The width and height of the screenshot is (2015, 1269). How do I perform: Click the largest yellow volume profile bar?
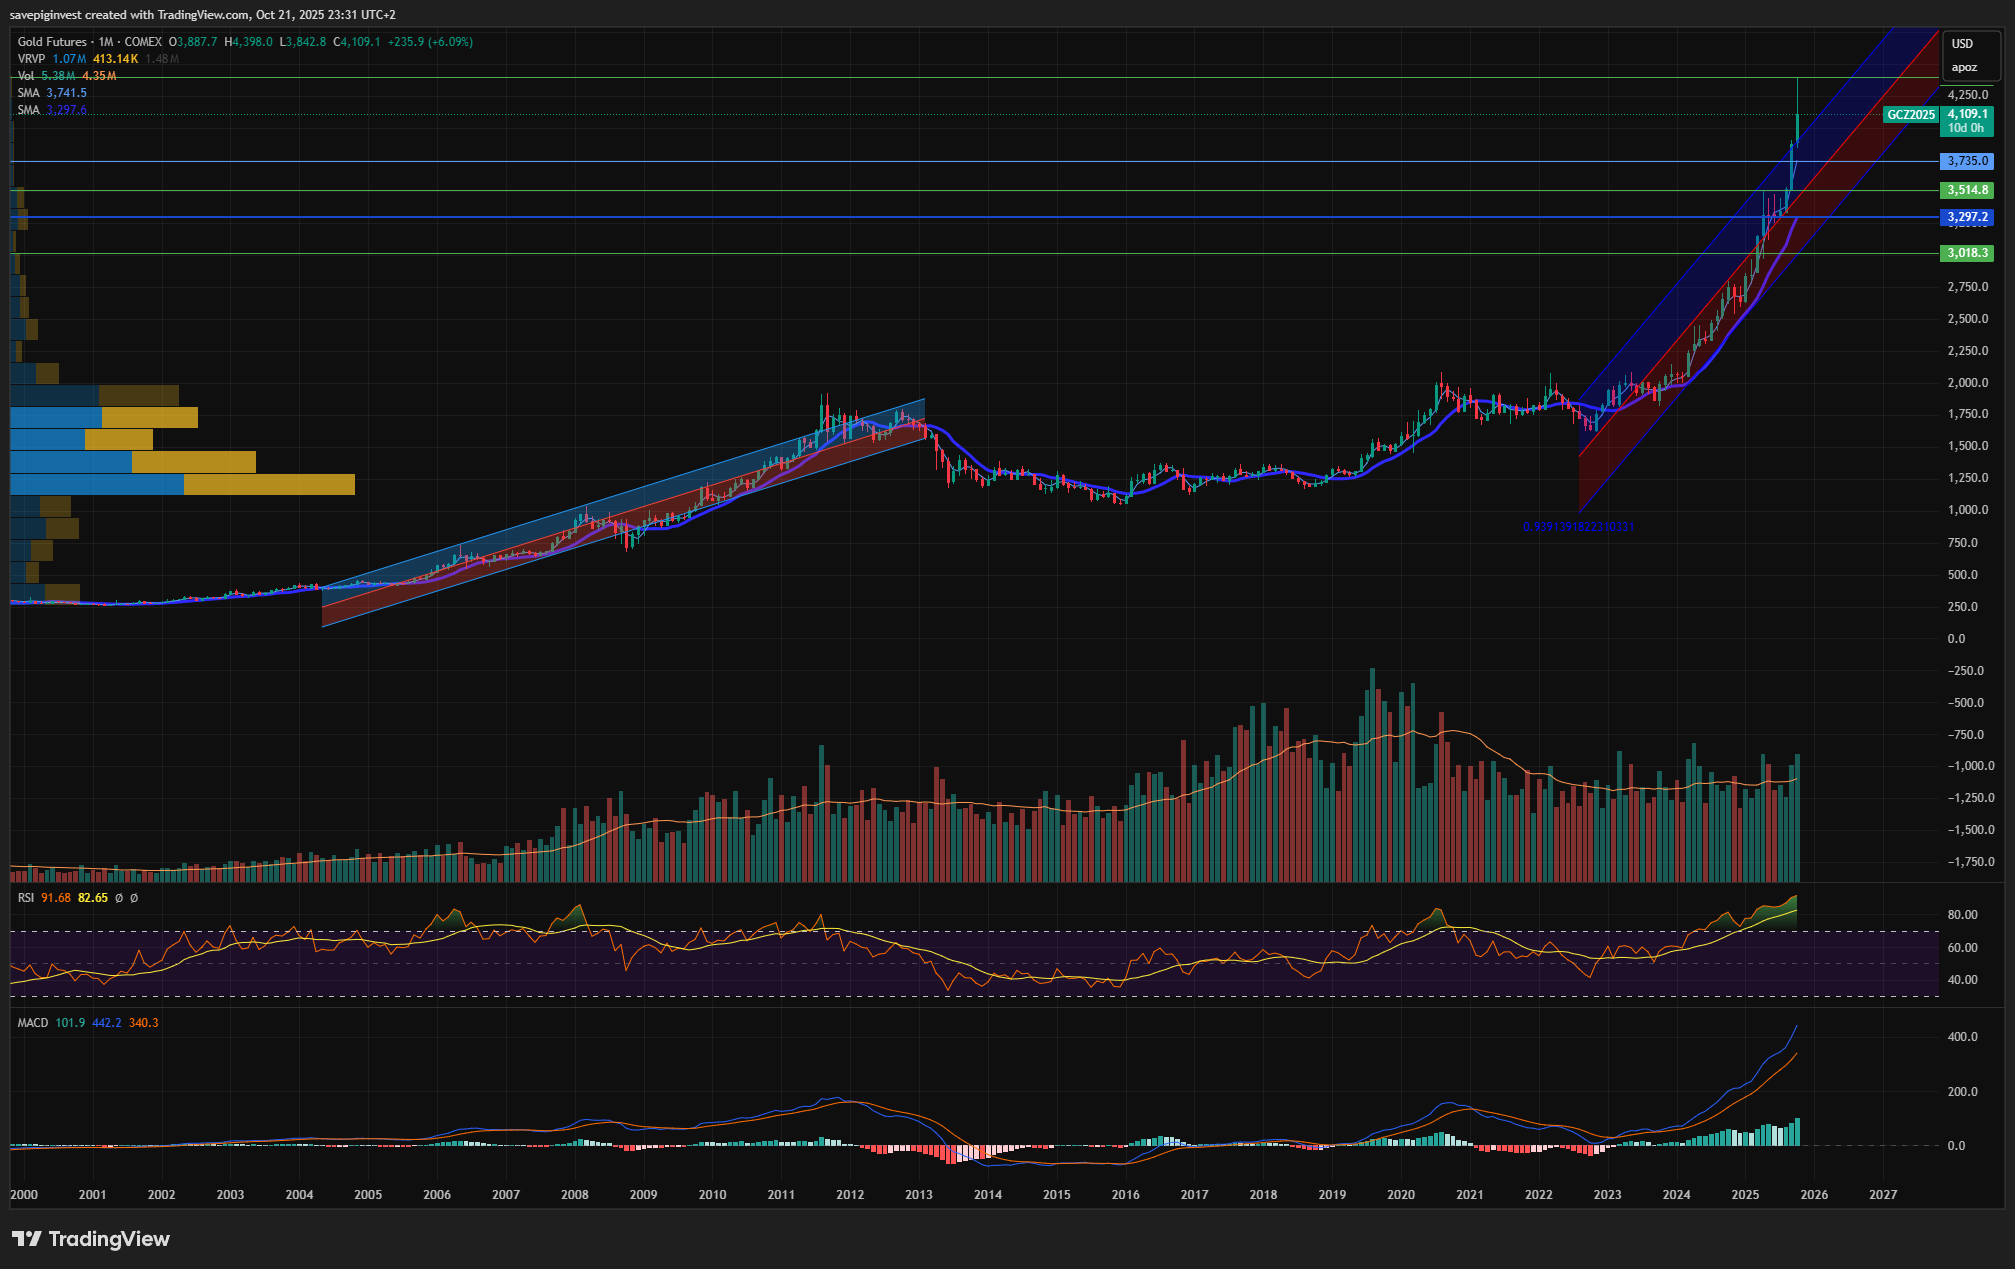pos(269,485)
